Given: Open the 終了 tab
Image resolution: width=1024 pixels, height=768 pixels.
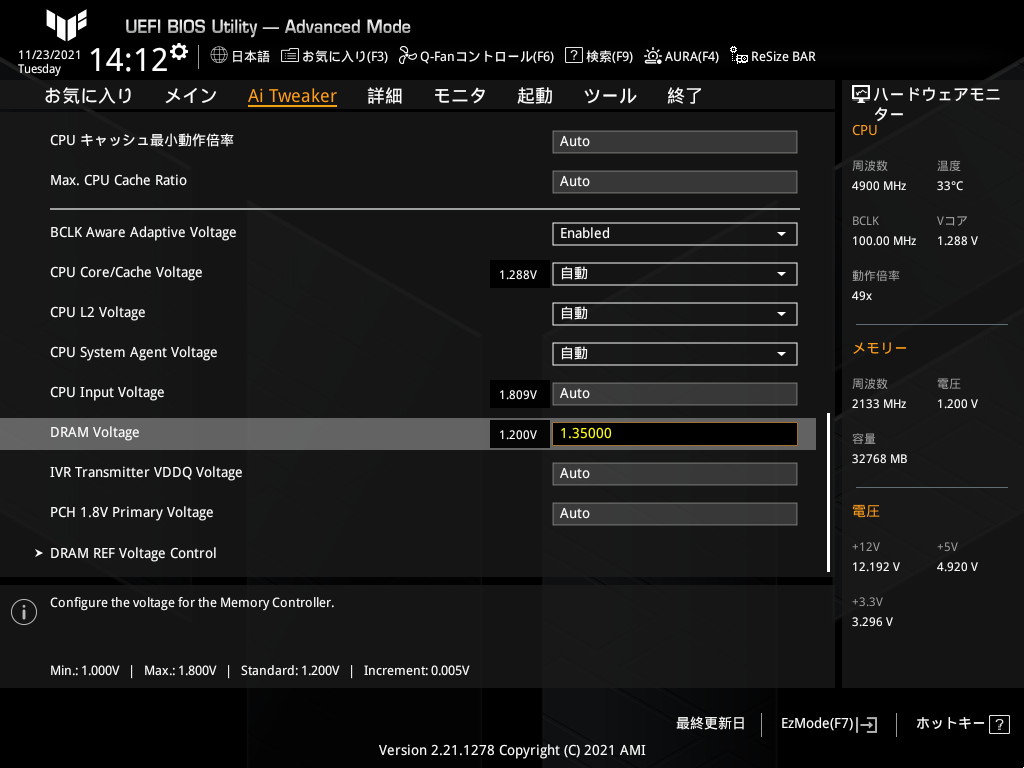Looking at the screenshot, I should coord(684,96).
